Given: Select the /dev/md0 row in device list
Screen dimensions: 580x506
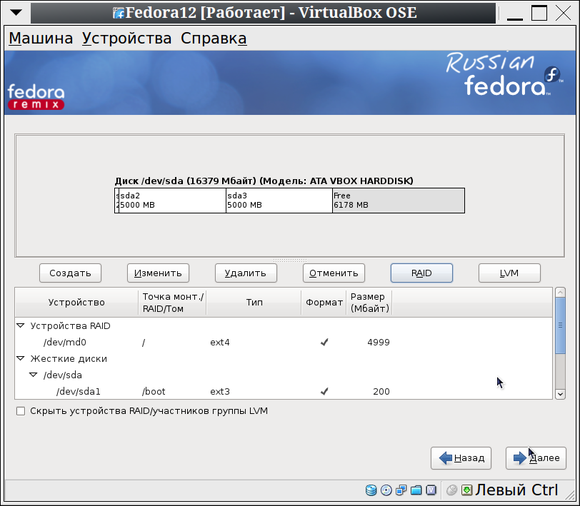Looking at the screenshot, I should [284, 342].
